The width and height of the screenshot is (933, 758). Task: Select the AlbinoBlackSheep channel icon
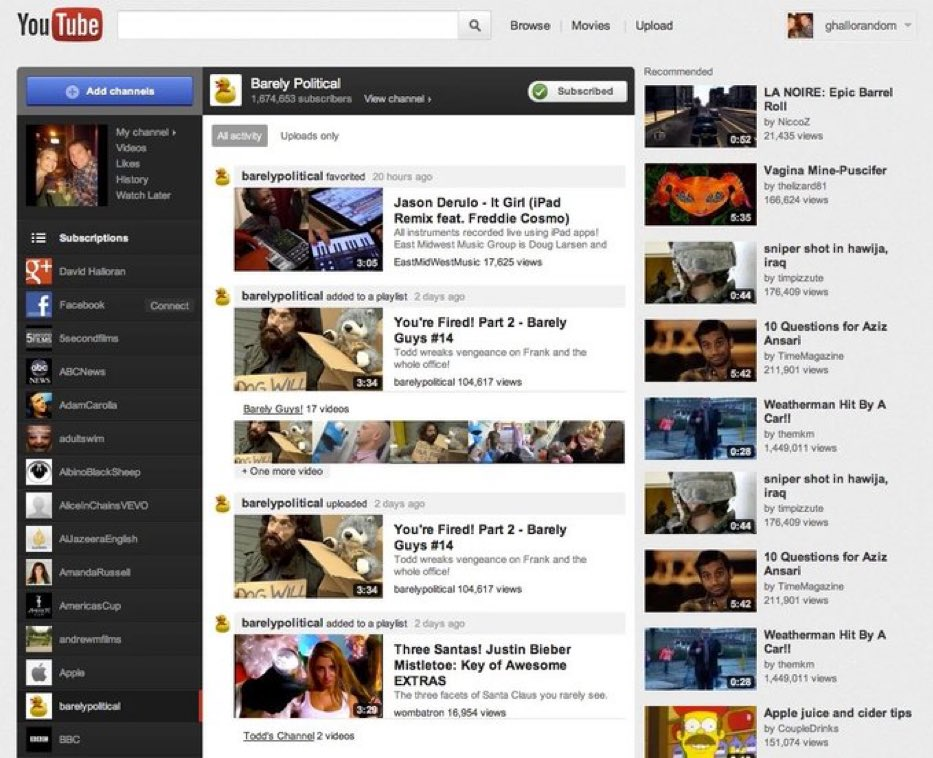tap(39, 472)
